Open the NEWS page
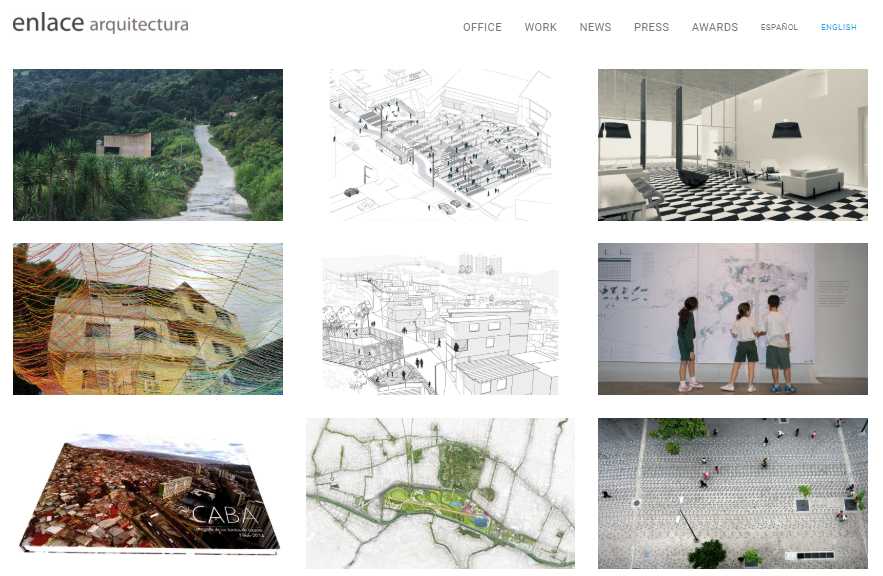Image resolution: width=883 pixels, height=576 pixels. coord(595,27)
